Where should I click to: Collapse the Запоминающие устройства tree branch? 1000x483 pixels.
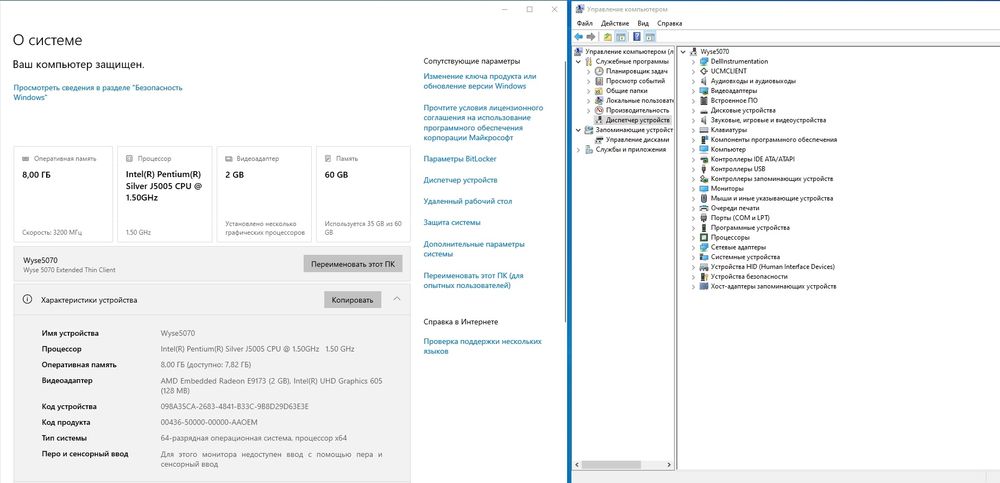(578, 130)
